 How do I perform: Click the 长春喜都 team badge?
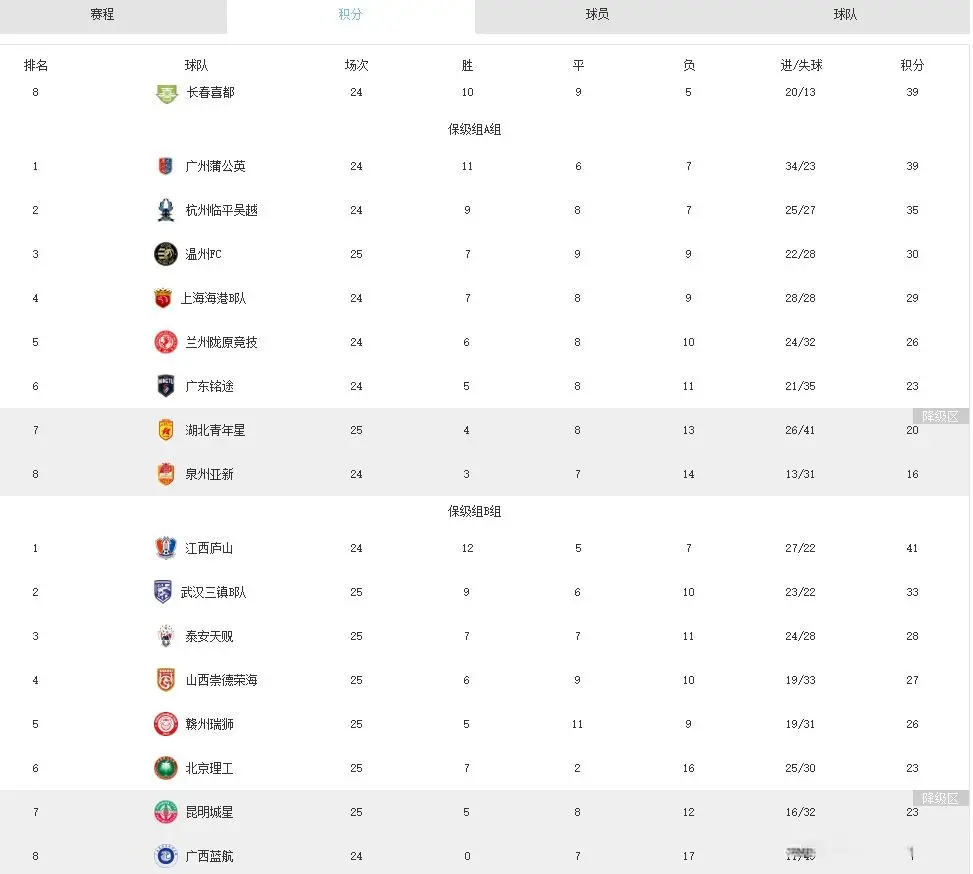click(166, 91)
